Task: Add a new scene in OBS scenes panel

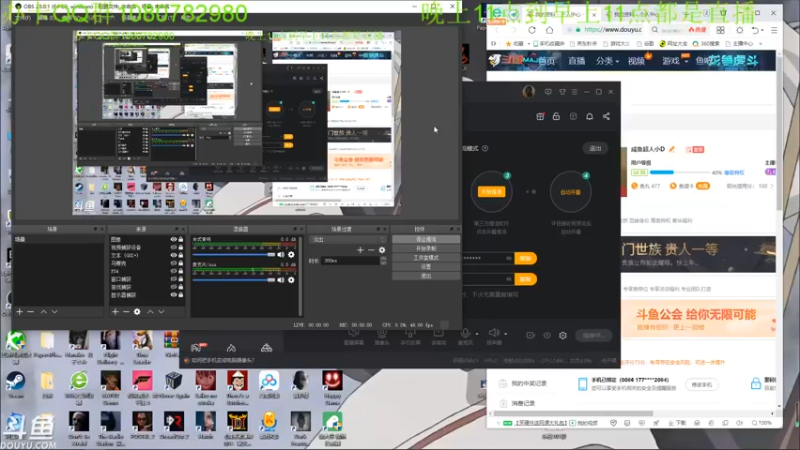Action: pyautogui.click(x=19, y=311)
